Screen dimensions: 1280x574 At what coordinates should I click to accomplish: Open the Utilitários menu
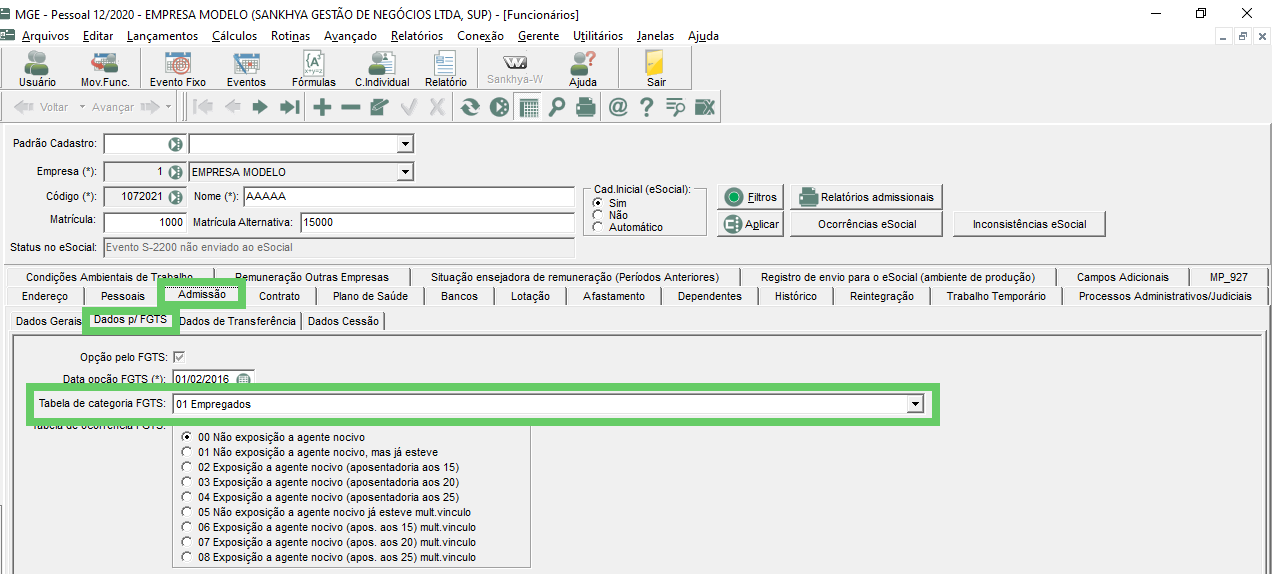(x=598, y=36)
